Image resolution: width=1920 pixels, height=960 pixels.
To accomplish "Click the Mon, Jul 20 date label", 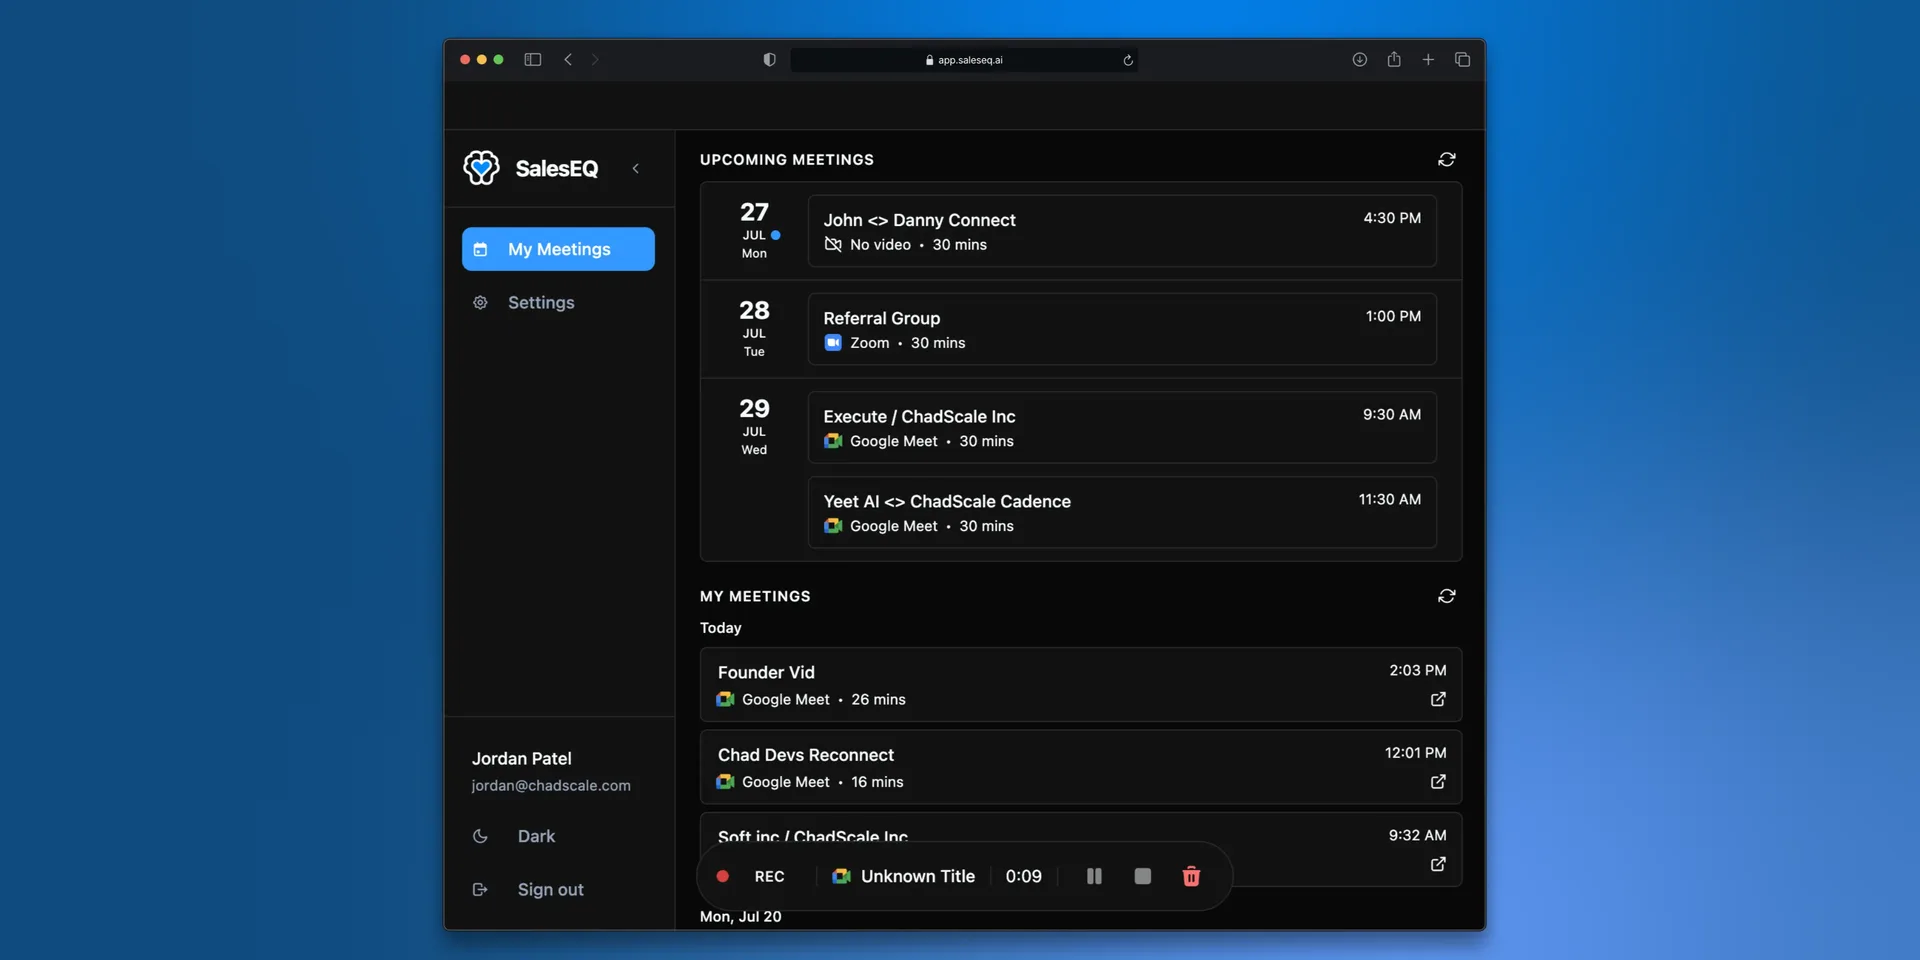I will (740, 916).
